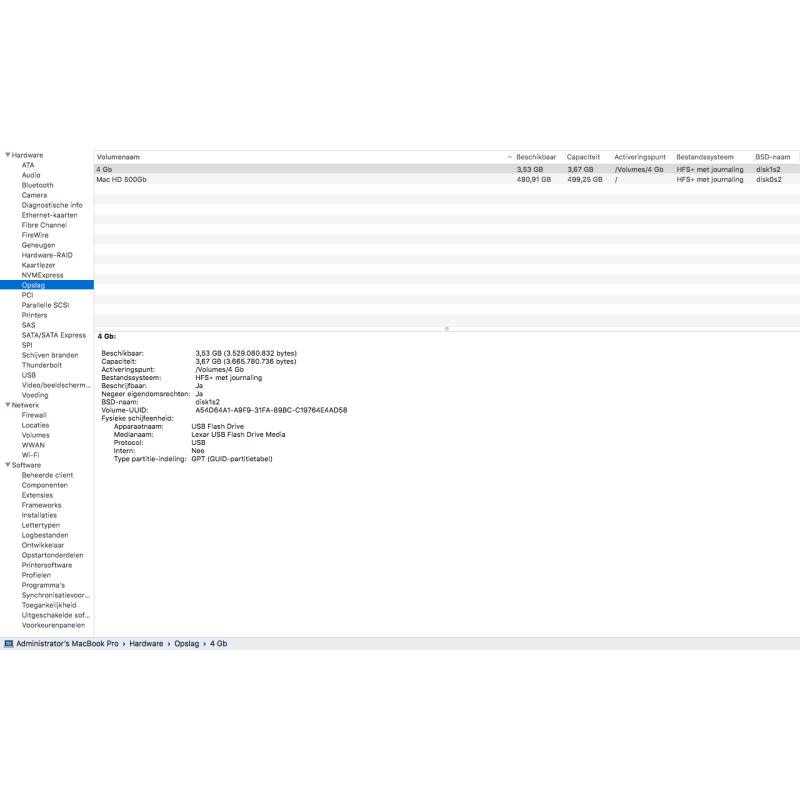Select Audio in the sidebar
The image size is (800, 800).
click(31, 175)
